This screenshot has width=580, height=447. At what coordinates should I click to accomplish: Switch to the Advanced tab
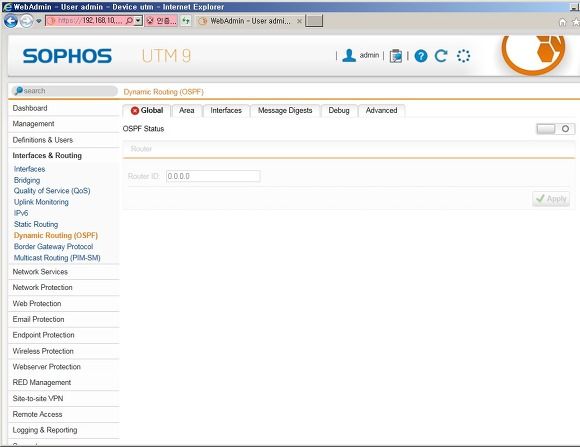tap(381, 110)
